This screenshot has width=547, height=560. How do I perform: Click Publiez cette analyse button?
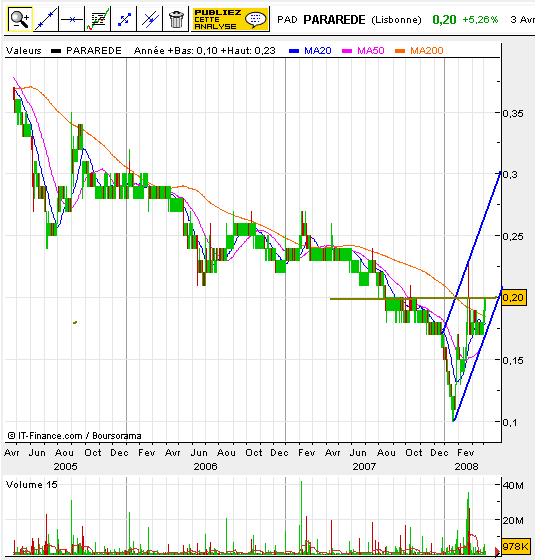click(230, 19)
